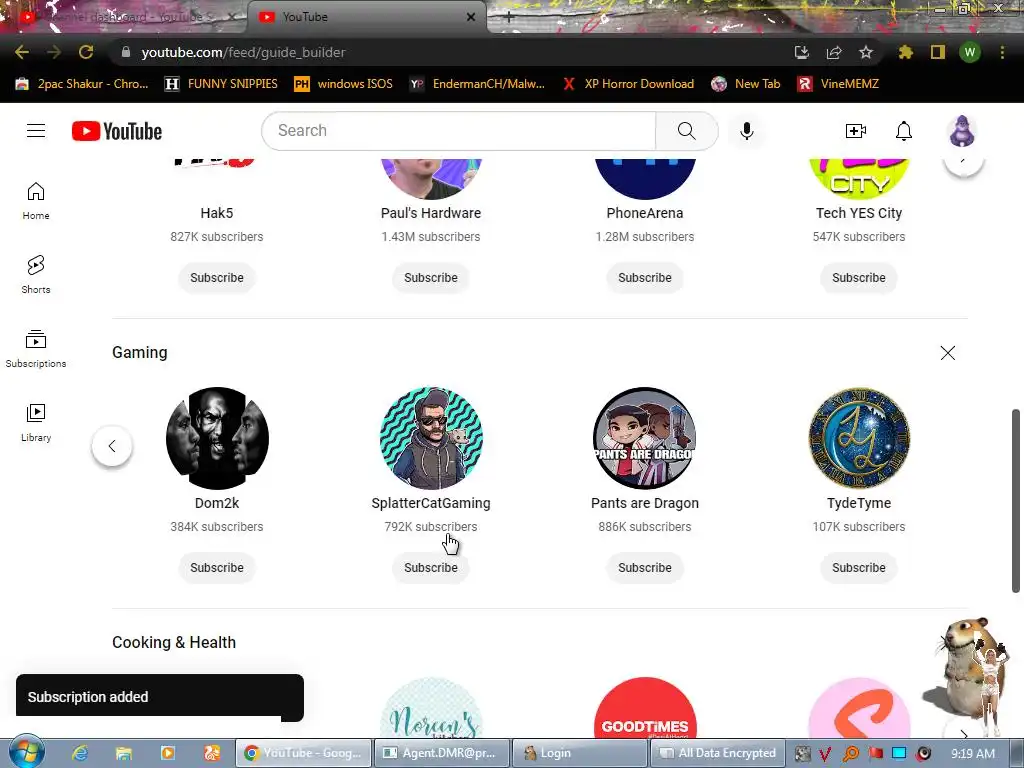Viewport: 1024px width, 768px height.
Task: Reload the page with the refresh icon
Action: (86, 52)
